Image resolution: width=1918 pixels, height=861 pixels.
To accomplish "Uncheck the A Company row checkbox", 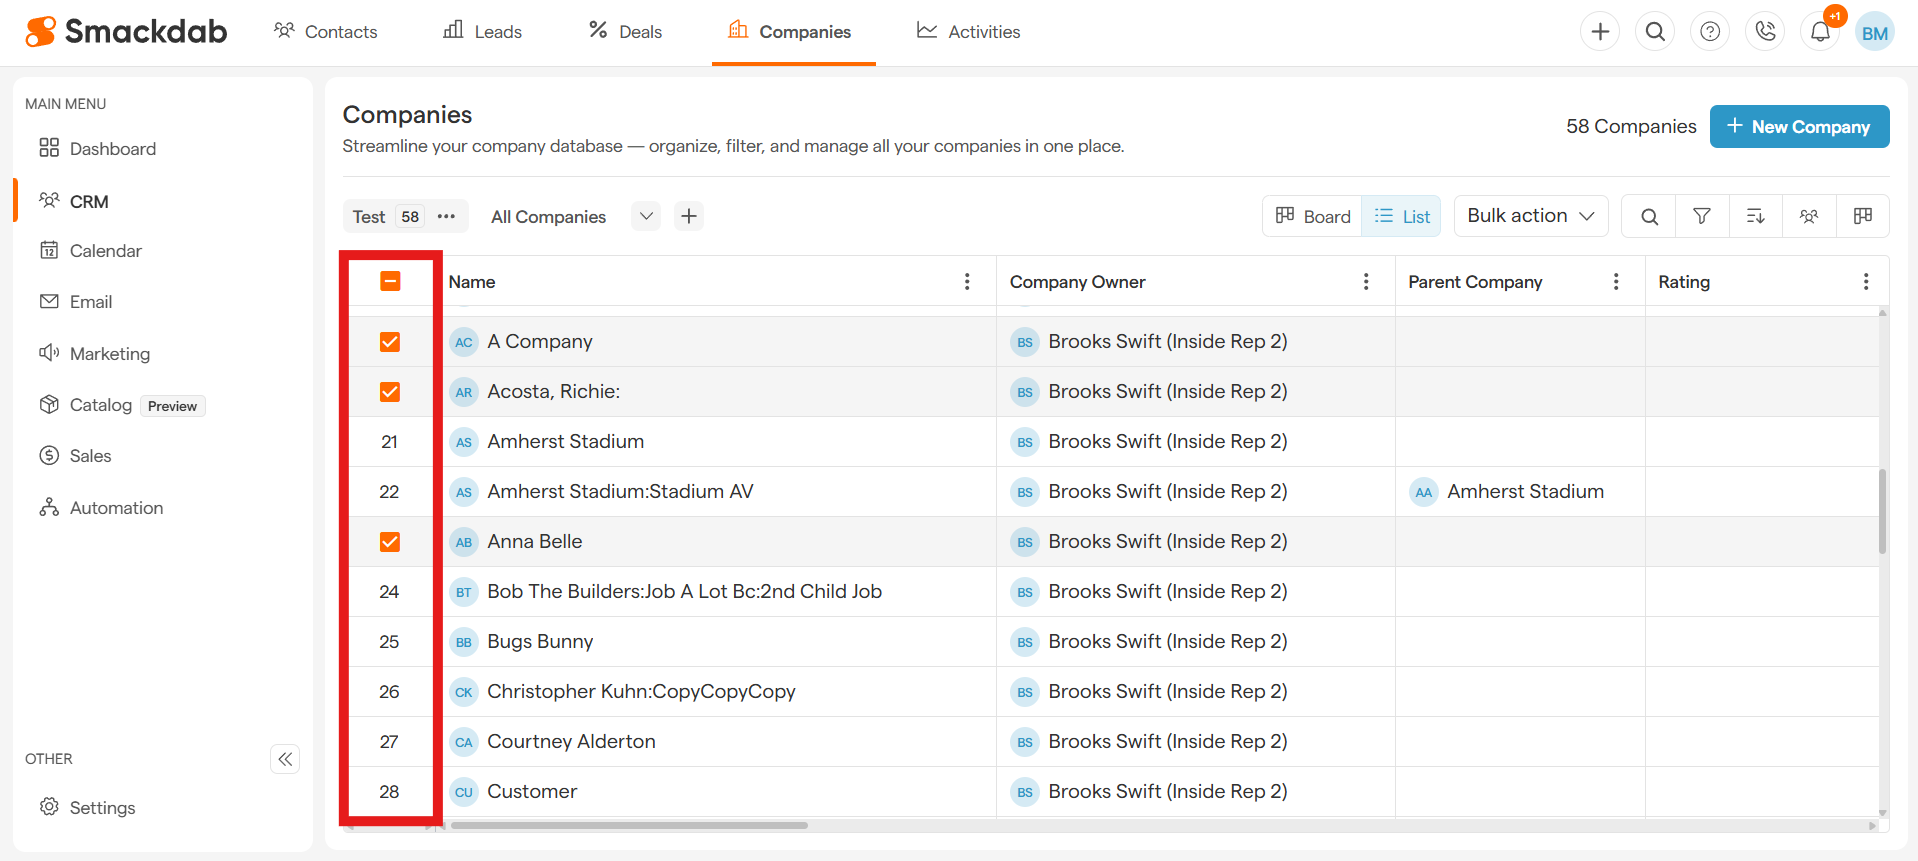I will coord(390,342).
